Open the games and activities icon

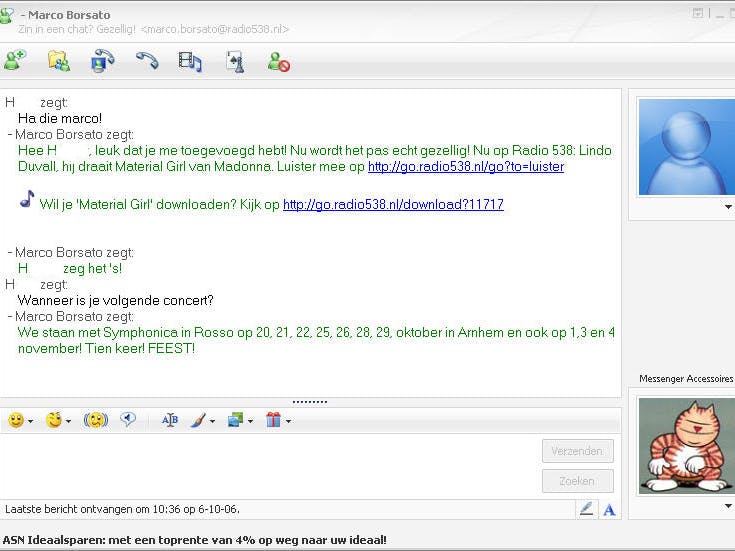(235, 61)
